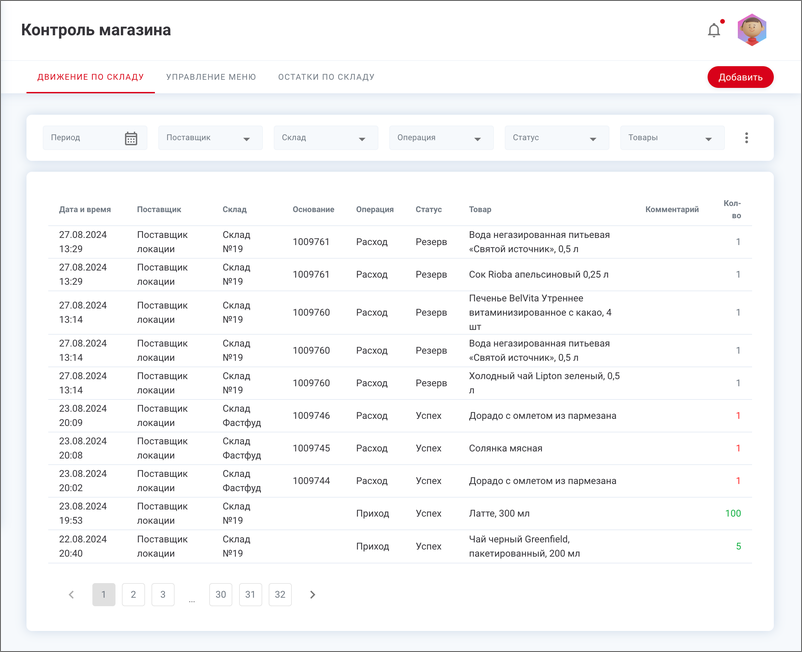802x652 pixels.
Task: Go to page 2
Action: (133, 595)
